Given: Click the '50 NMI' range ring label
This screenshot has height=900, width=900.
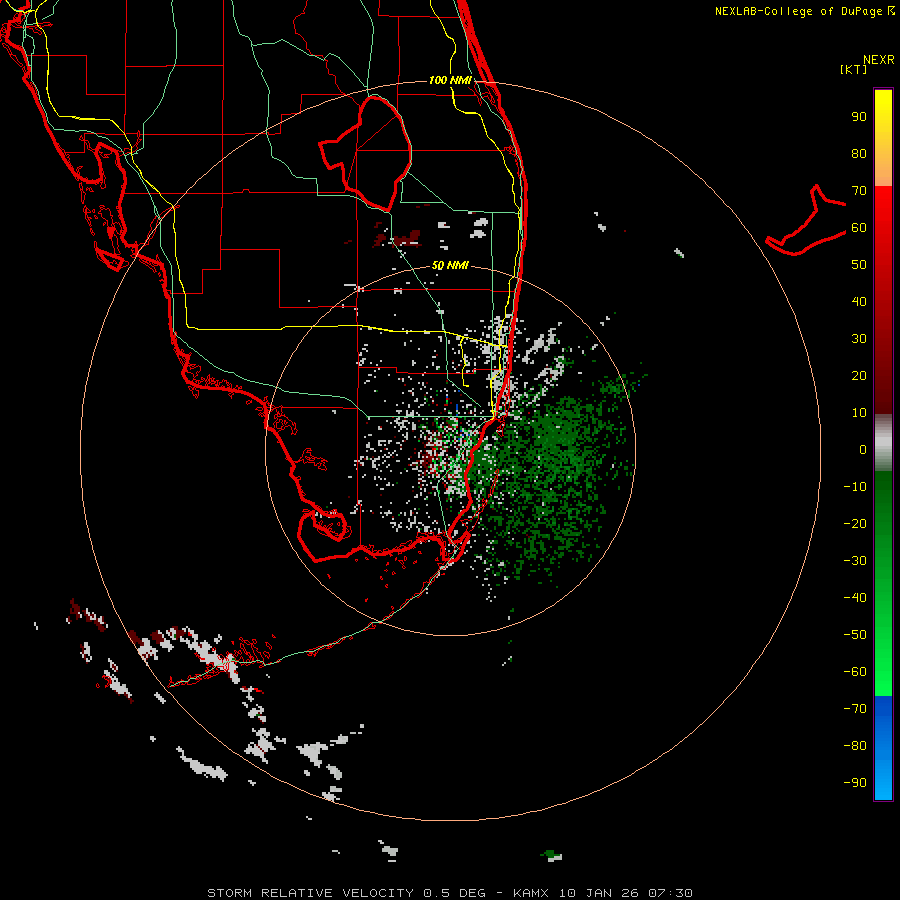Looking at the screenshot, I should (450, 265).
